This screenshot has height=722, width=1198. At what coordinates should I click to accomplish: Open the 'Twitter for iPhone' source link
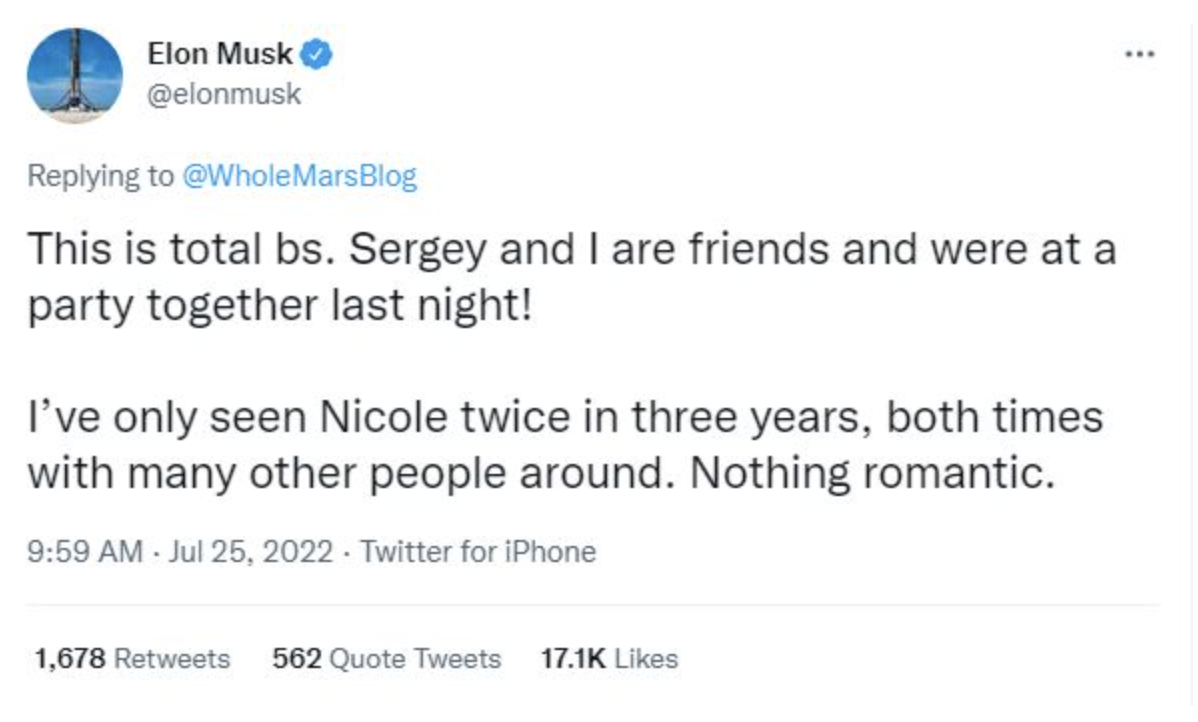click(477, 551)
